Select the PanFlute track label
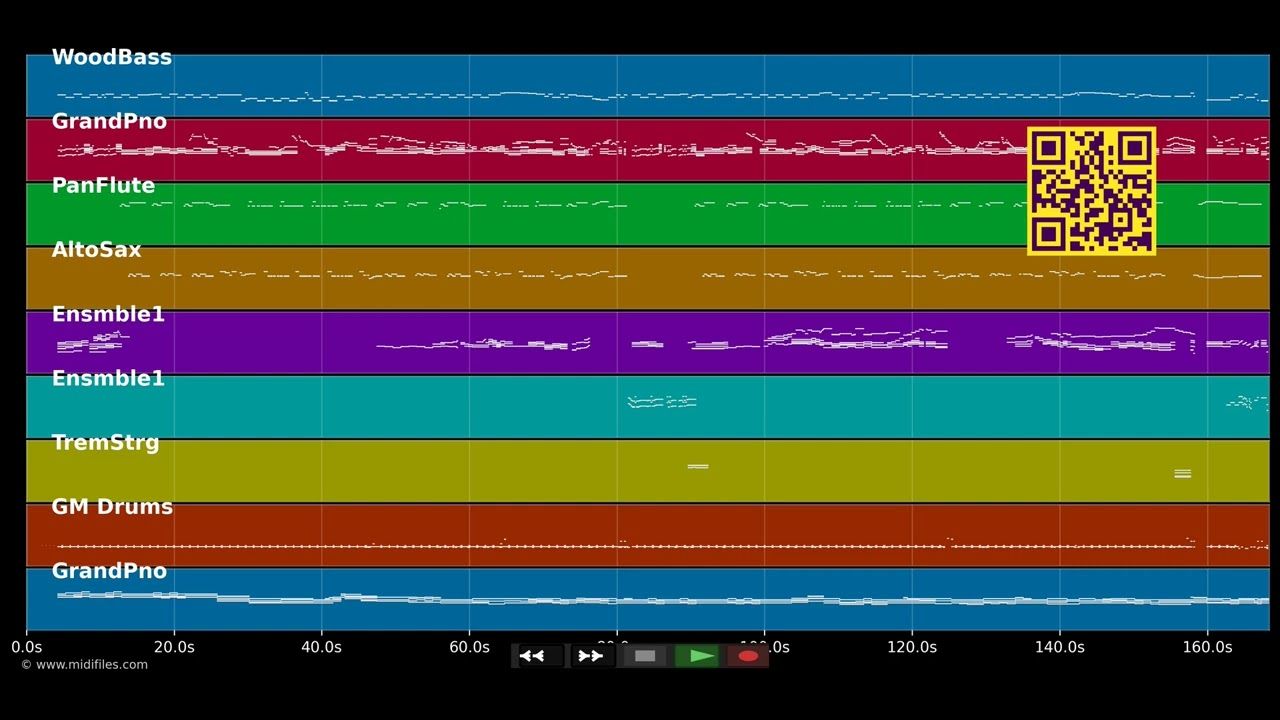The height and width of the screenshot is (720, 1280). (x=103, y=186)
